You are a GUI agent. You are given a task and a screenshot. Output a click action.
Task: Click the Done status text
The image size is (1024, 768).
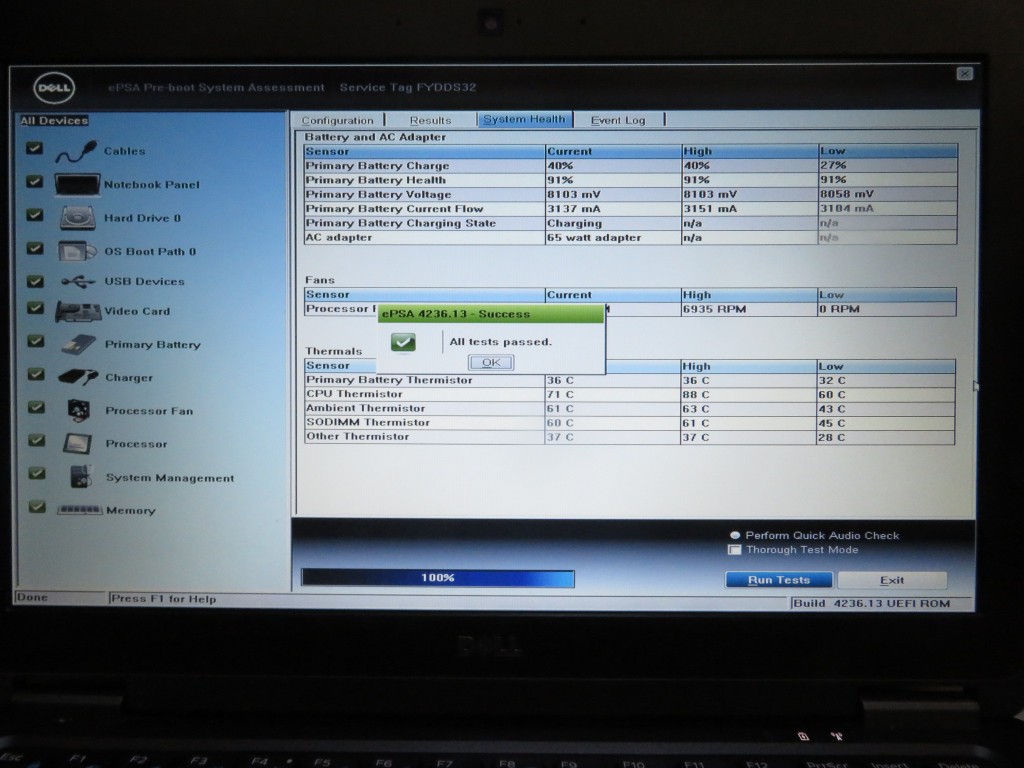point(32,597)
